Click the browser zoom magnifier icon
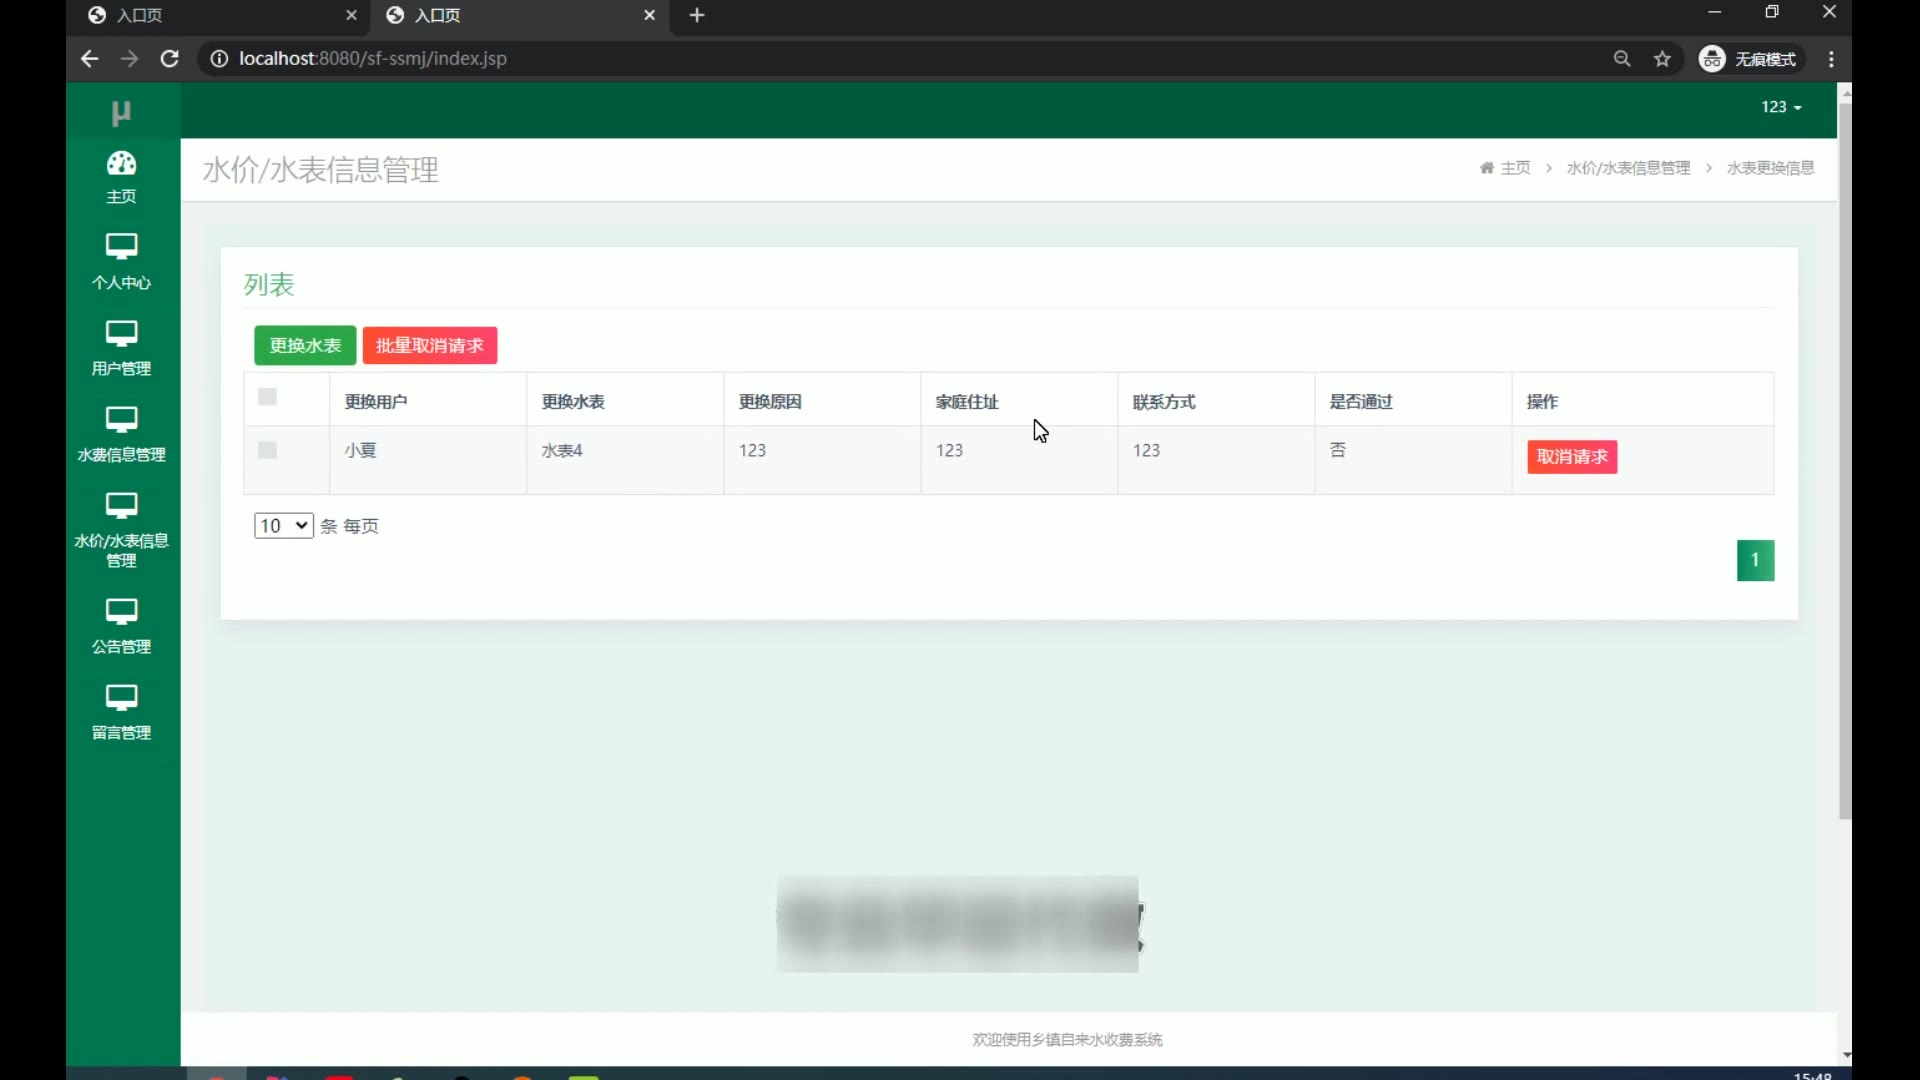The height and width of the screenshot is (1080, 1920). pyautogui.click(x=1622, y=59)
